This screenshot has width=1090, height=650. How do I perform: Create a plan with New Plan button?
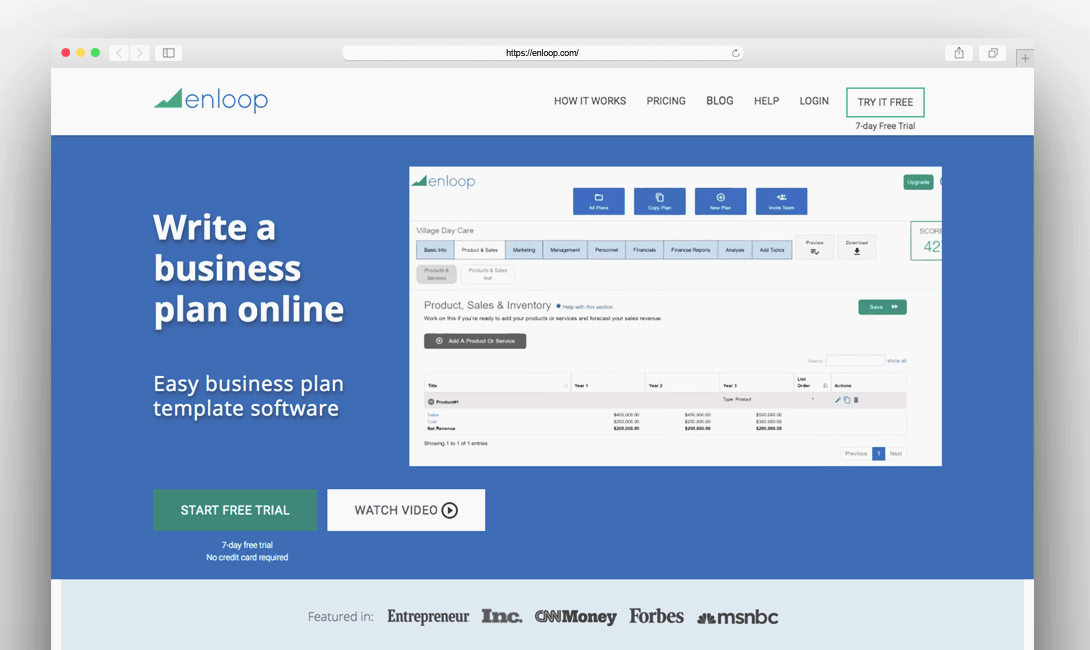(x=721, y=201)
